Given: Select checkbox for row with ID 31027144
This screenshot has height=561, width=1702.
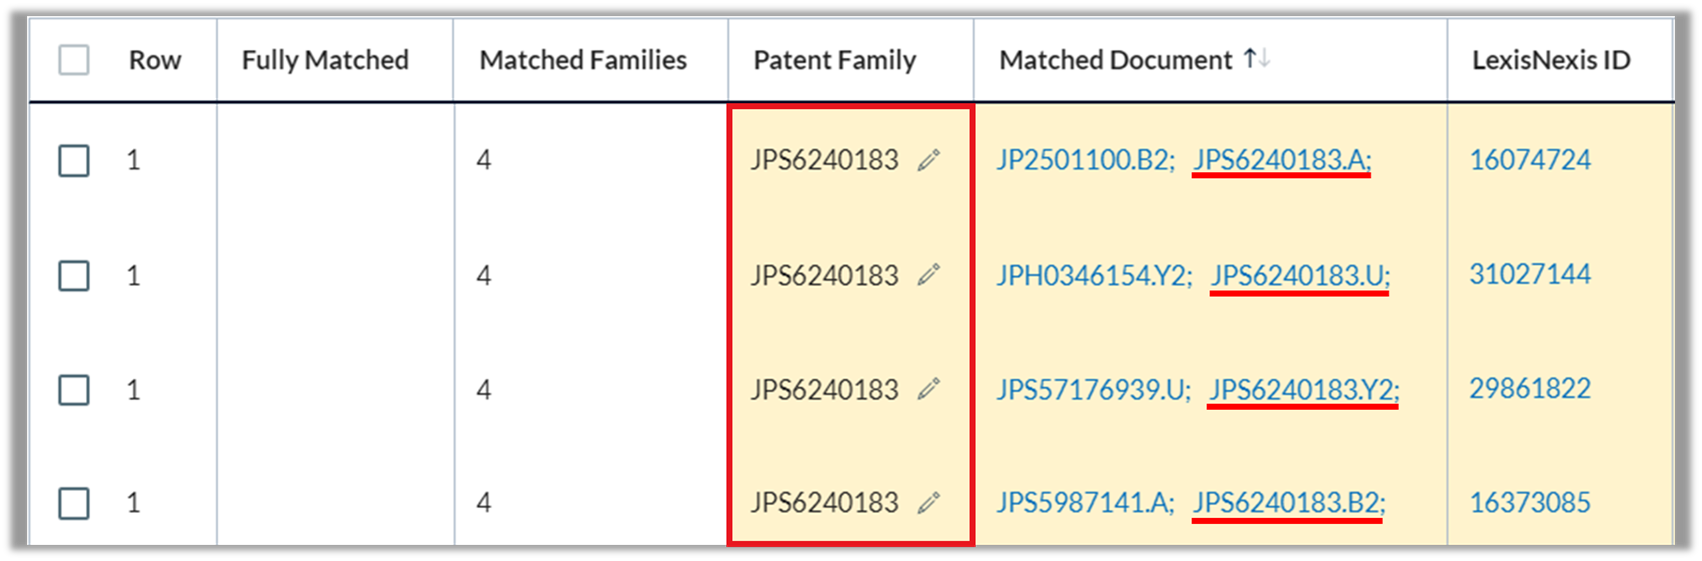Looking at the screenshot, I should [74, 275].
